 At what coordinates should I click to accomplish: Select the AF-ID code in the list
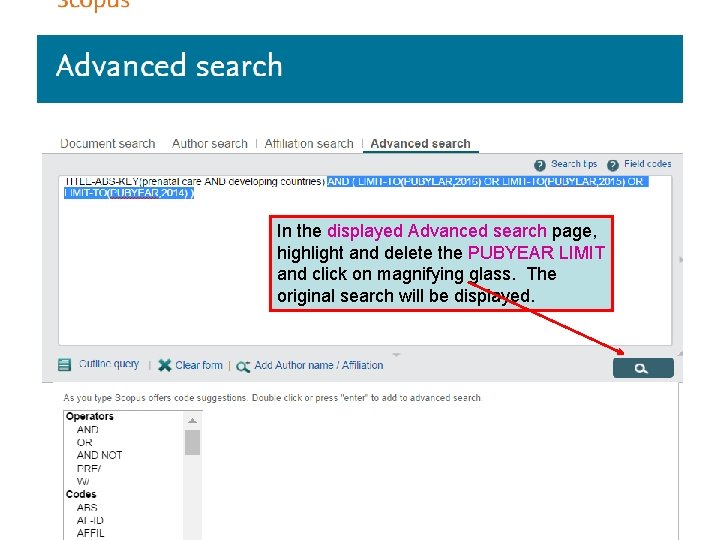[x=90, y=520]
